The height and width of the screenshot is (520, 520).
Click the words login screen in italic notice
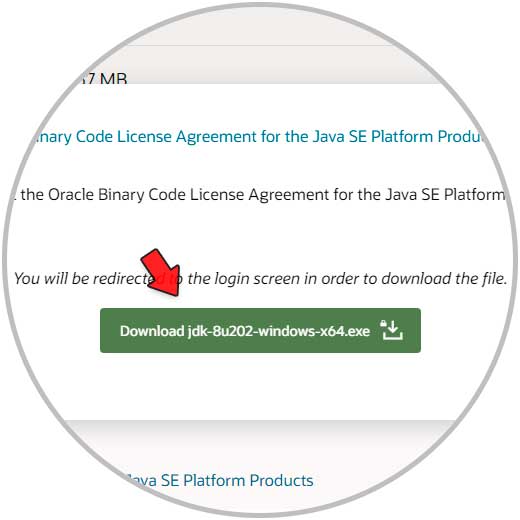point(257,279)
